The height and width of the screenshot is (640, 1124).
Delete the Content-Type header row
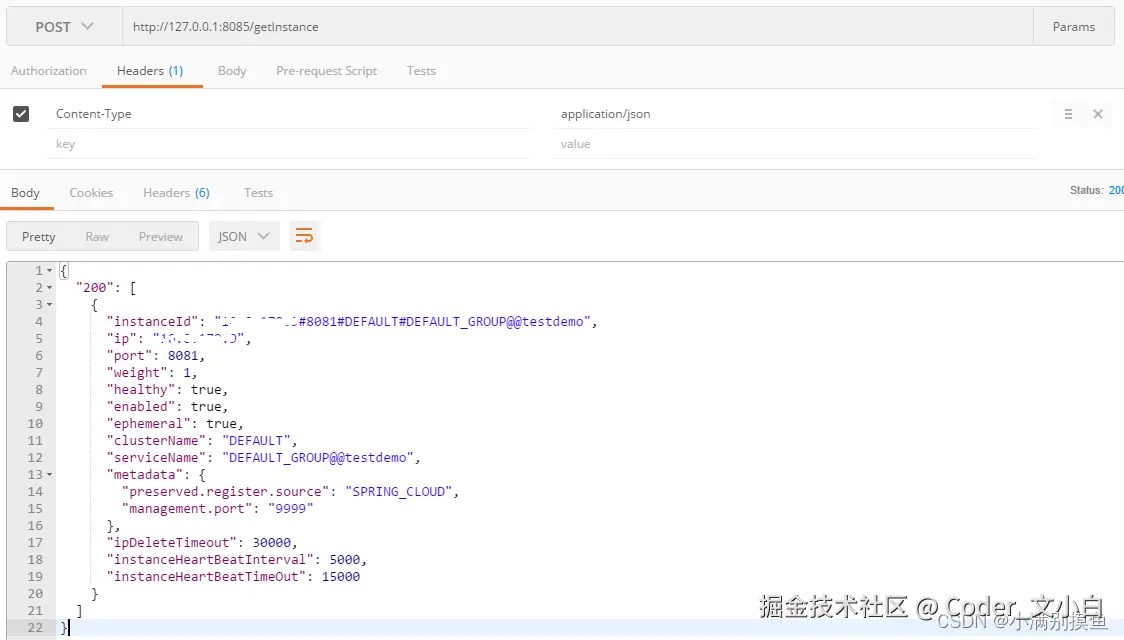tap(1097, 114)
